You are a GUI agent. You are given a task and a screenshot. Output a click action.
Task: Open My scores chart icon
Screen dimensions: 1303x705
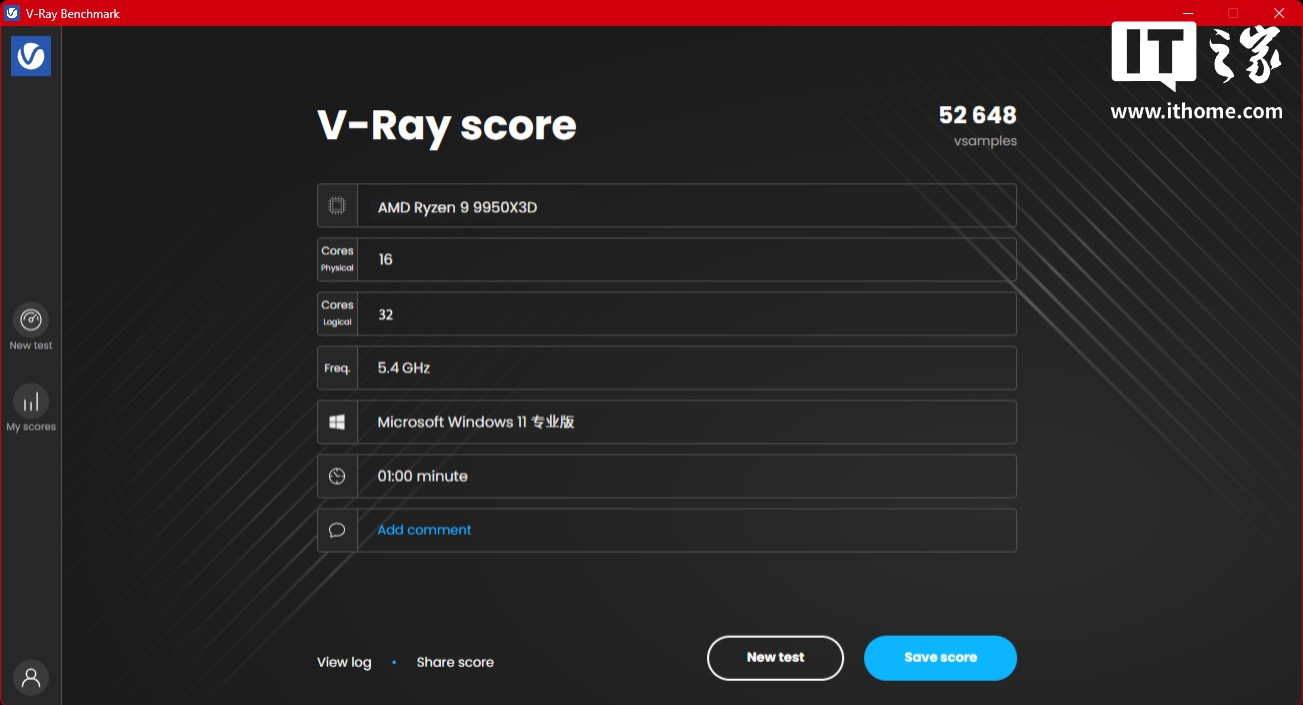point(31,401)
